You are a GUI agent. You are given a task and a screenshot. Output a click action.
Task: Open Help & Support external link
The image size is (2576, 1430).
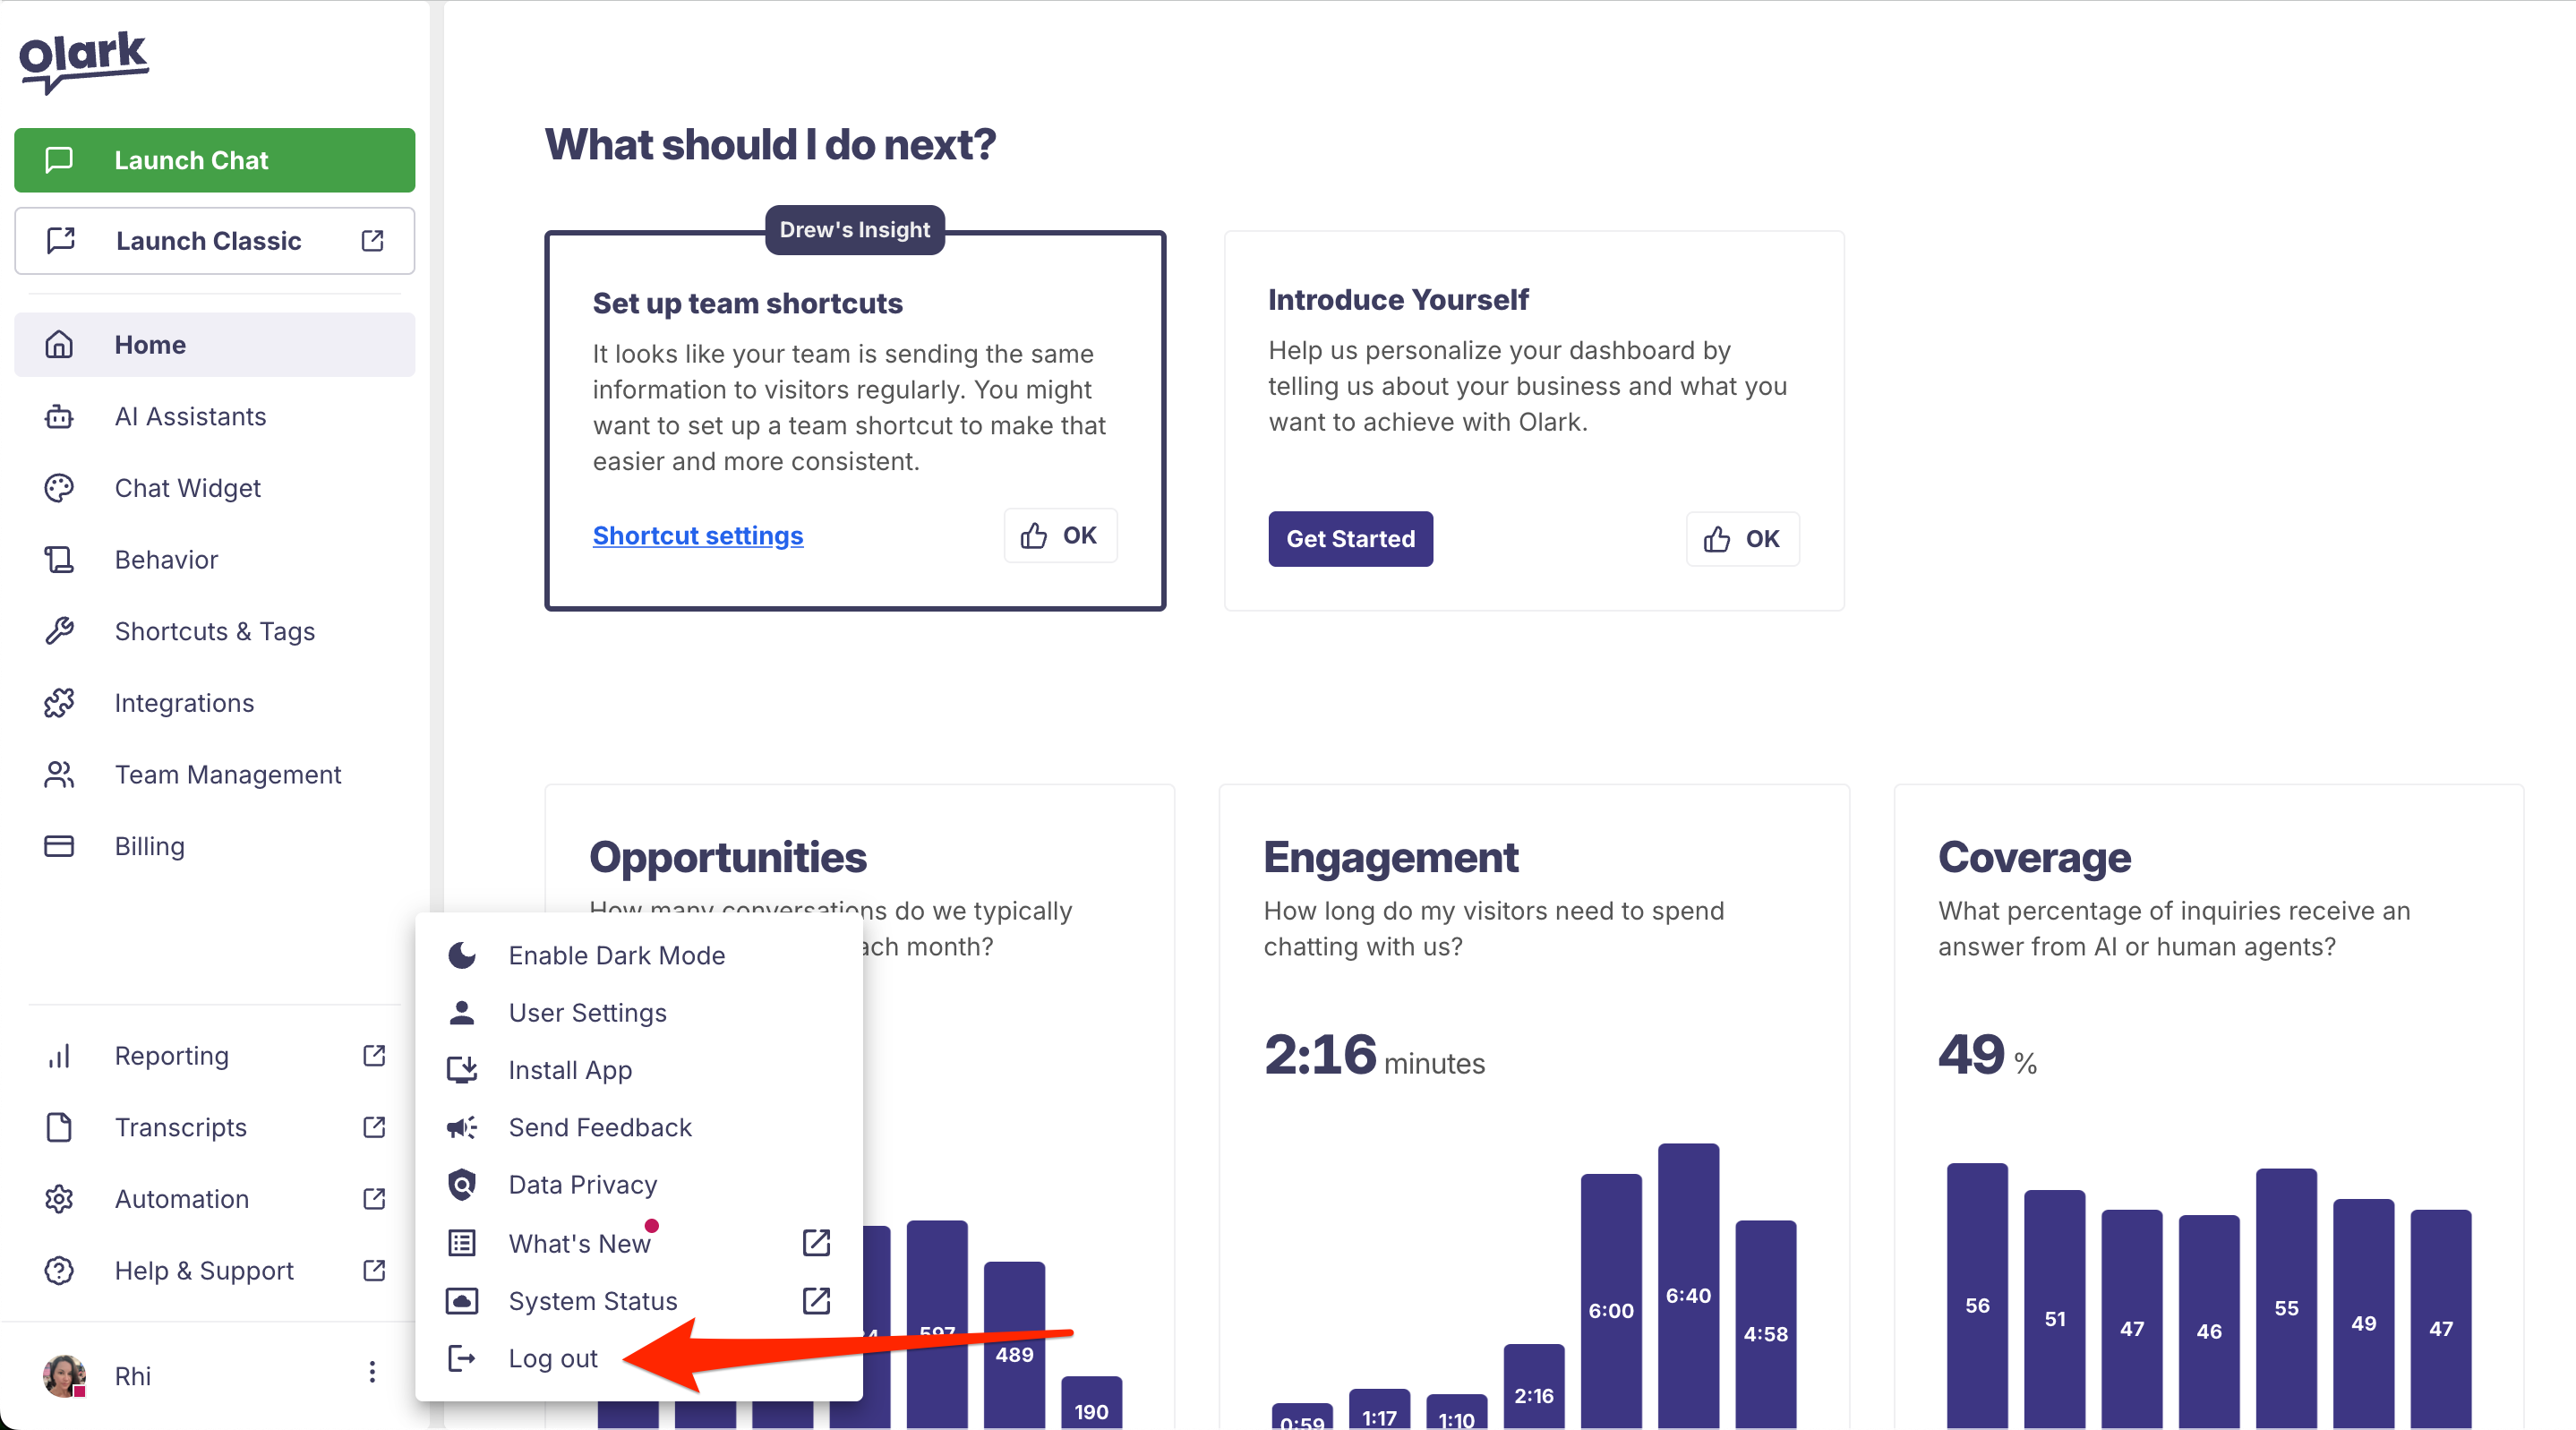click(374, 1270)
